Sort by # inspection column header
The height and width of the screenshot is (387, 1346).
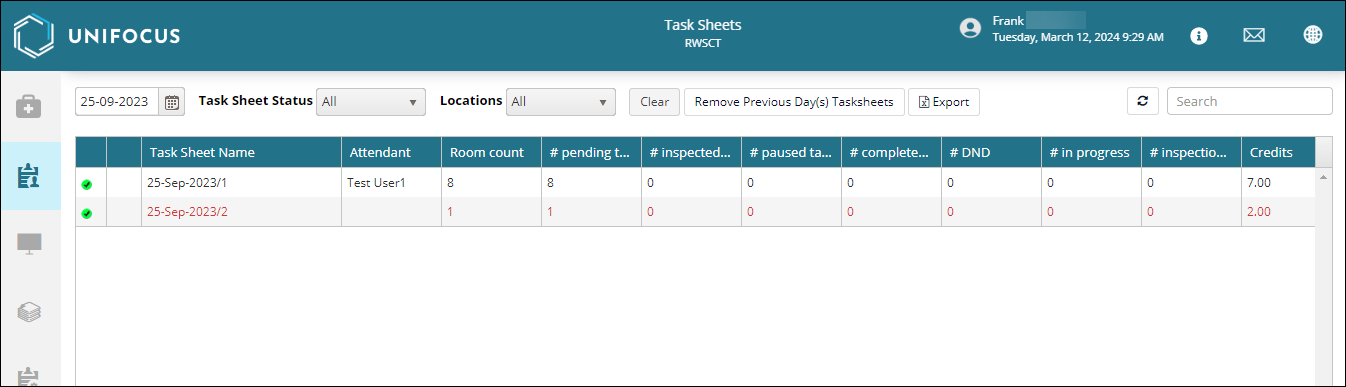point(1191,152)
